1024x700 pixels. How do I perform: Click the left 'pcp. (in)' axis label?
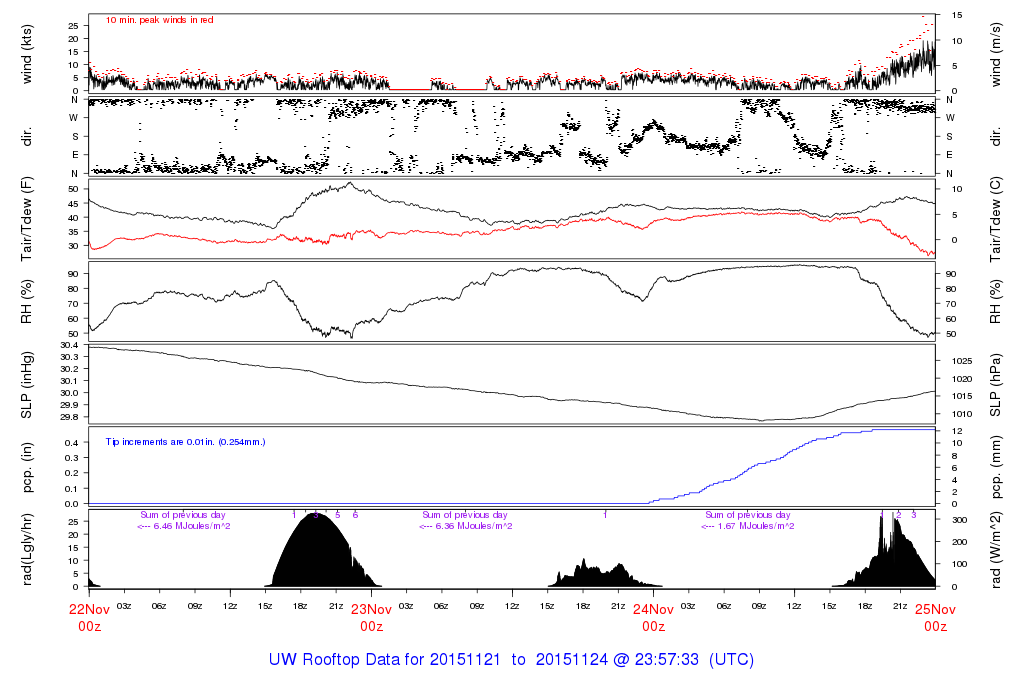[27, 467]
